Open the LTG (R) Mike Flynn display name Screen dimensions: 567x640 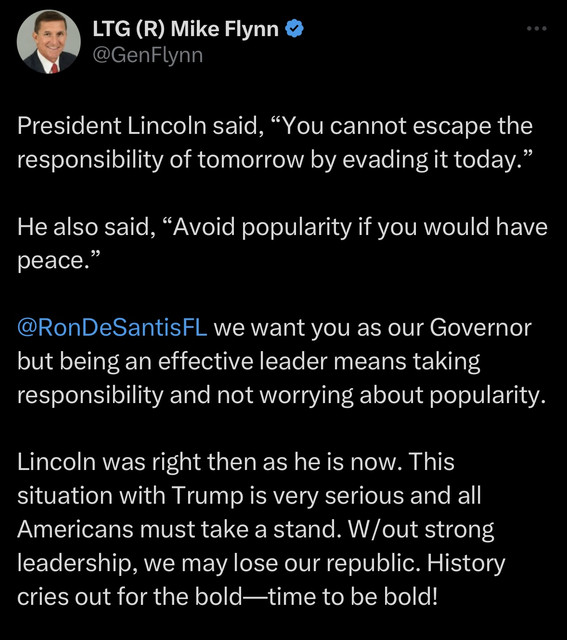pos(185,29)
